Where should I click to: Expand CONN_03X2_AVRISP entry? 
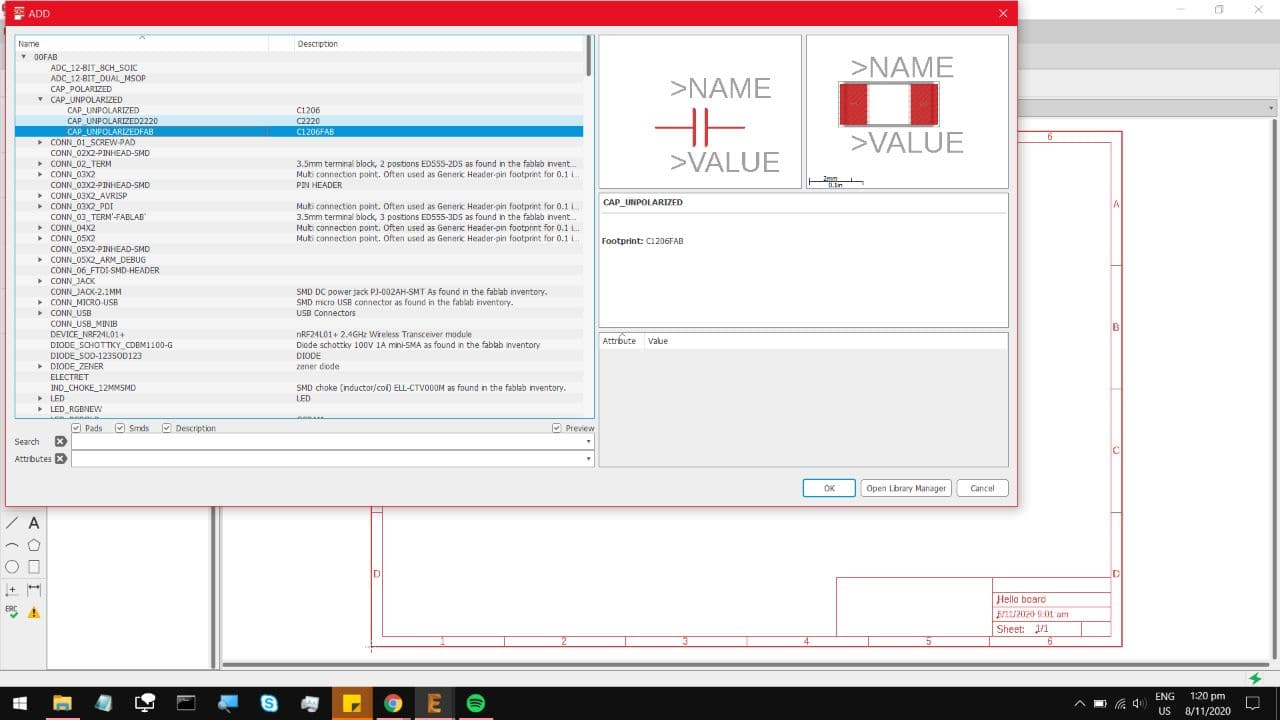[x=40, y=195]
